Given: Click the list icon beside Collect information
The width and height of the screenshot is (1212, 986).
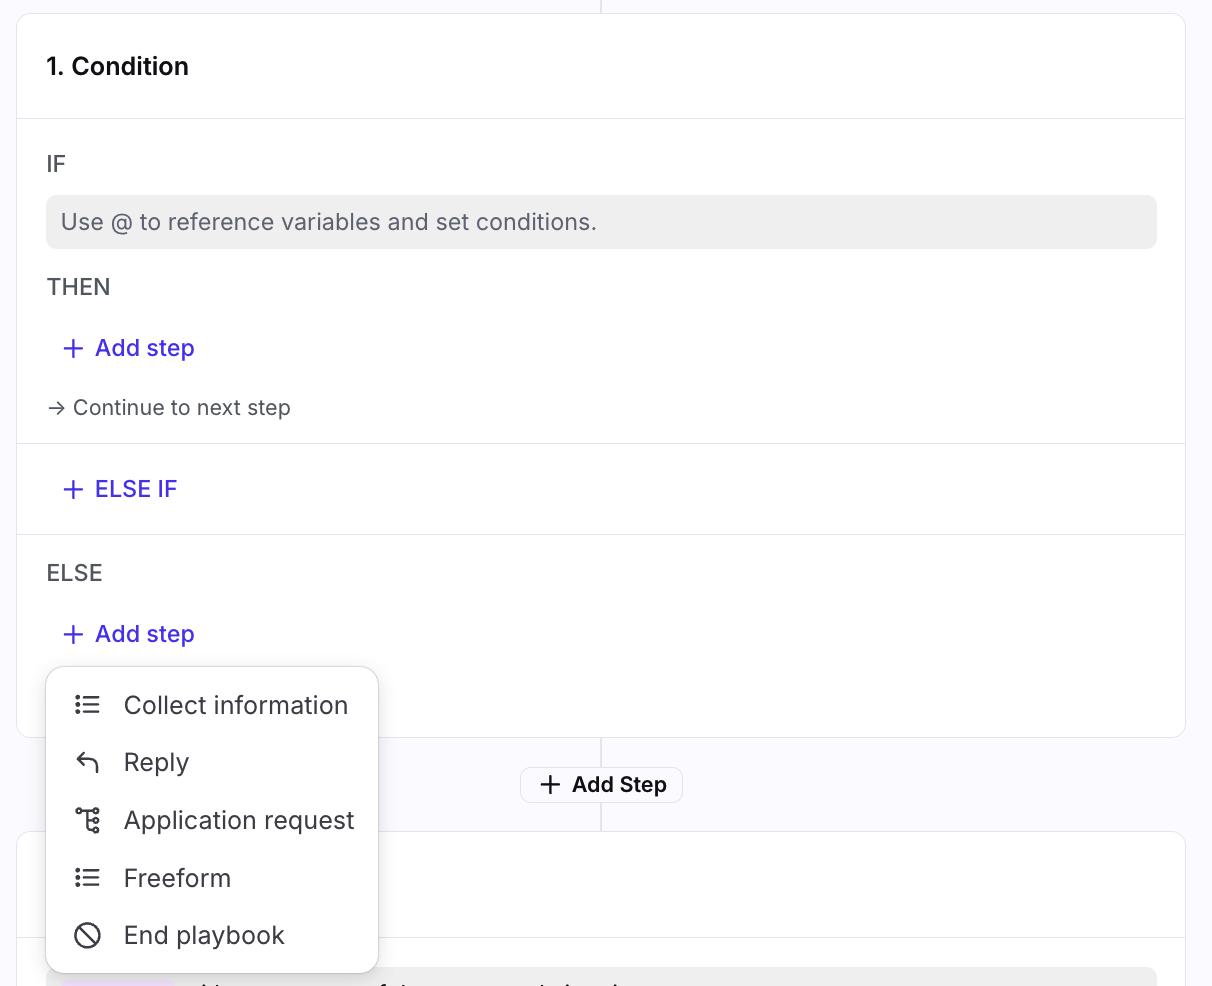Looking at the screenshot, I should (x=87, y=705).
